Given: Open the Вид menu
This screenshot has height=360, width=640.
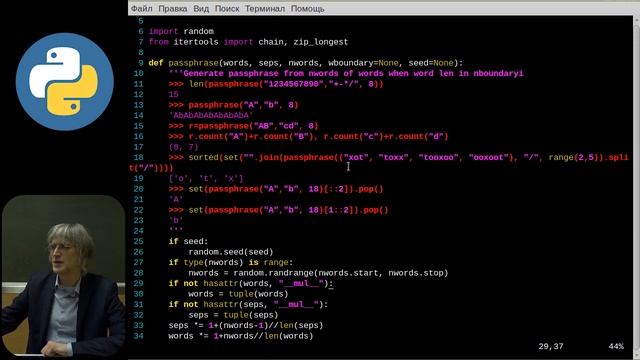Looking at the screenshot, I should (201, 9).
